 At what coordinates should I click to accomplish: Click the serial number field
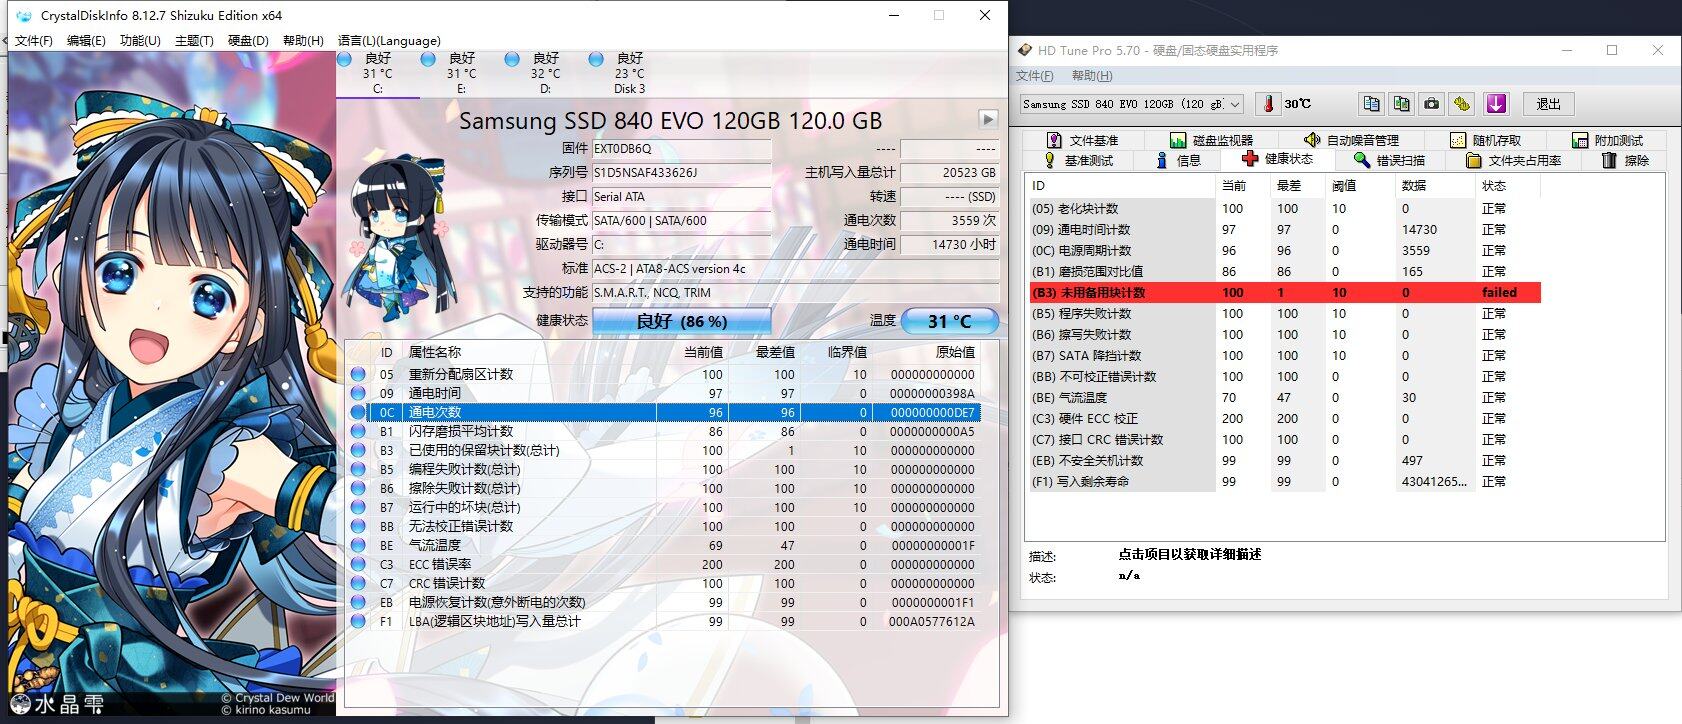681,173
